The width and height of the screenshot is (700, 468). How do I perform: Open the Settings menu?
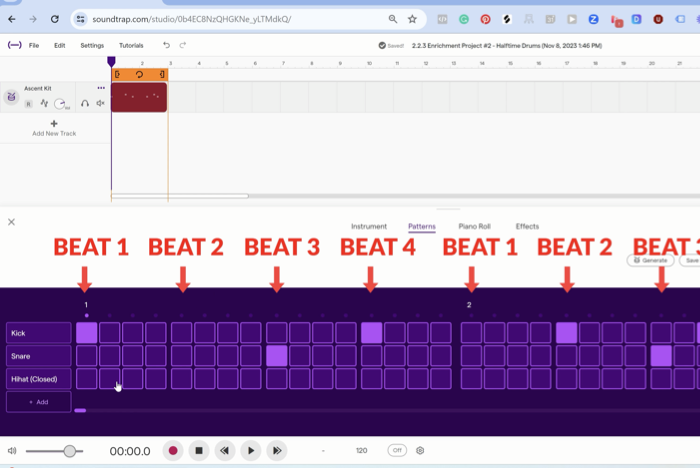(x=92, y=46)
